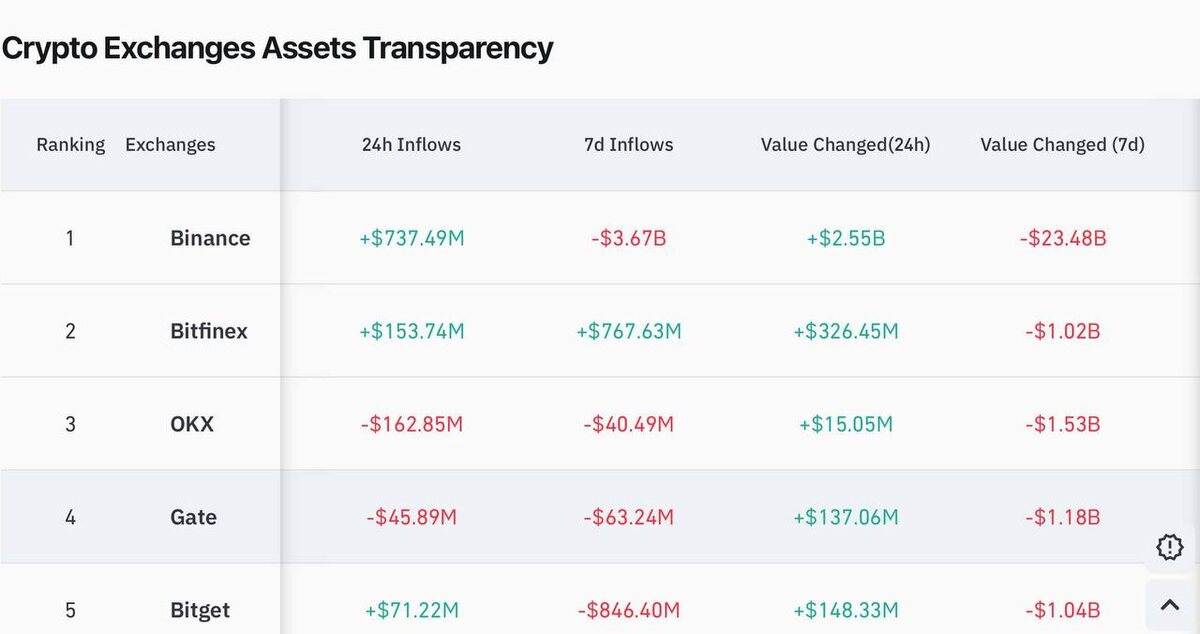Sort by Value Changed (7d) header
The width and height of the screenshot is (1200, 634).
tap(1063, 144)
